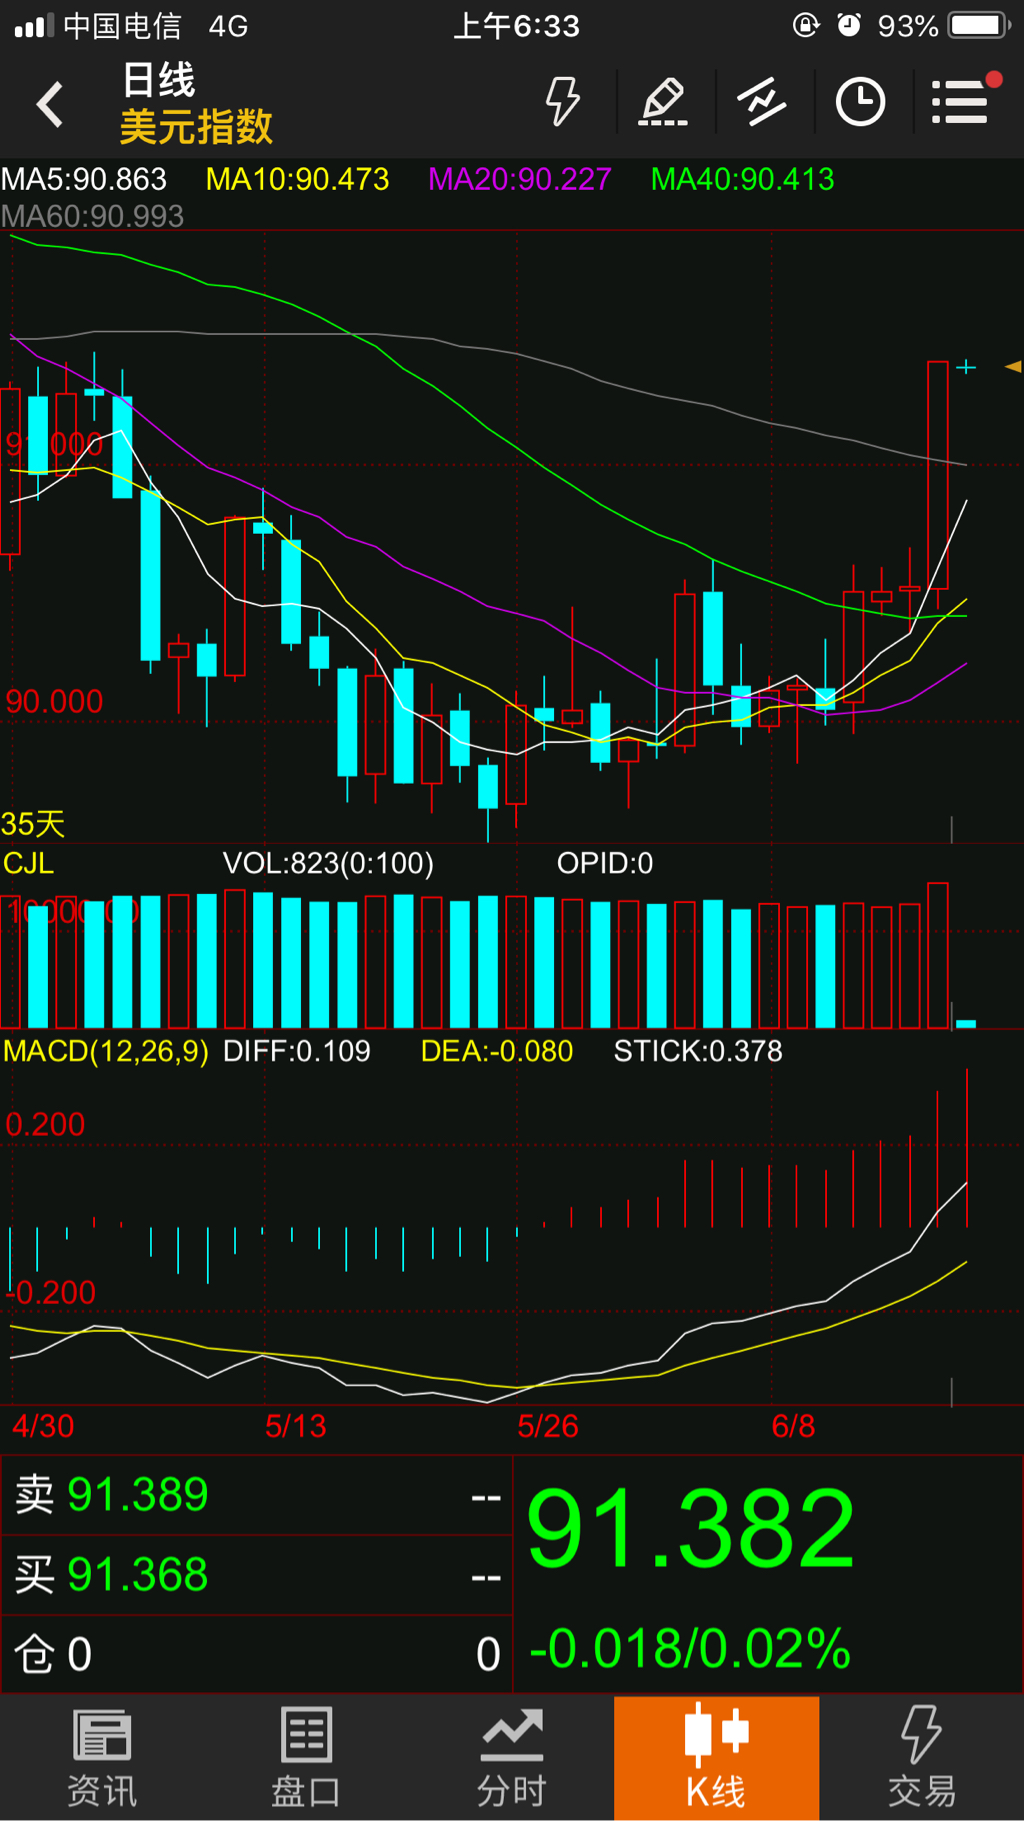Switch to the 分时 time-share chart tab
The height and width of the screenshot is (1821, 1024).
click(x=511, y=1758)
